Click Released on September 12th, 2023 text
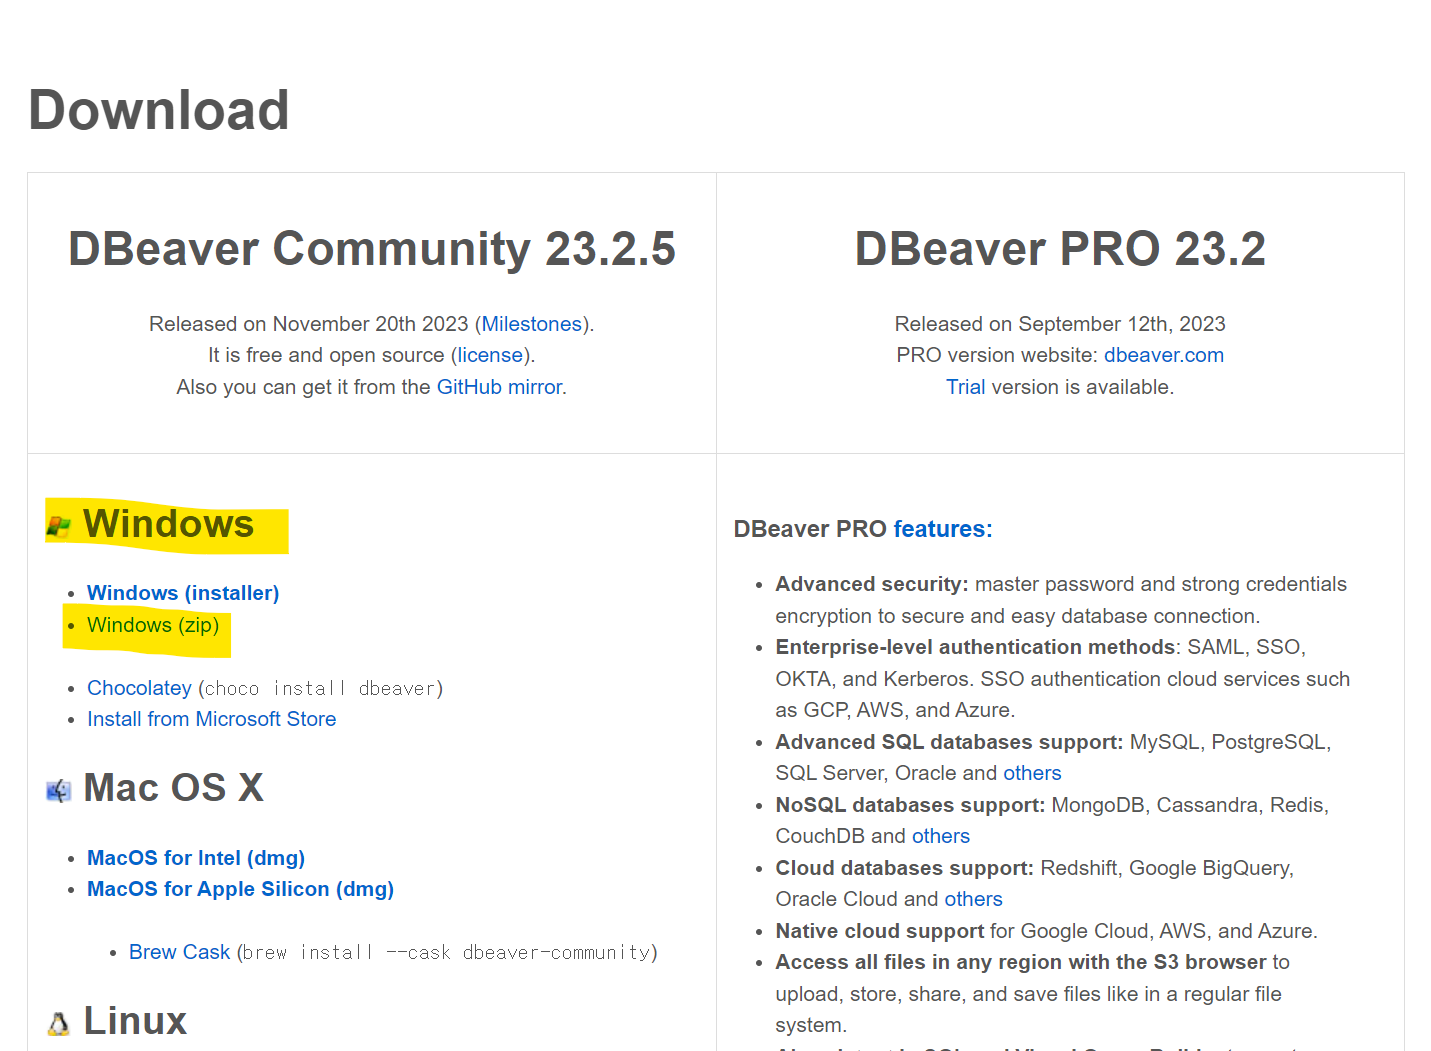 (1060, 324)
